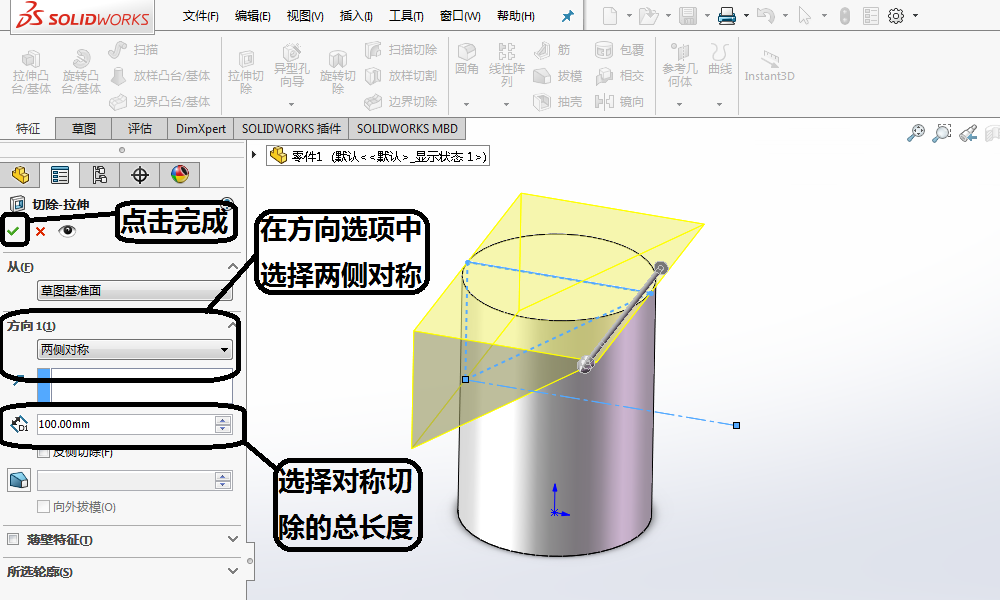Click the Open file icon
The image size is (1000, 600).
click(x=648, y=16)
